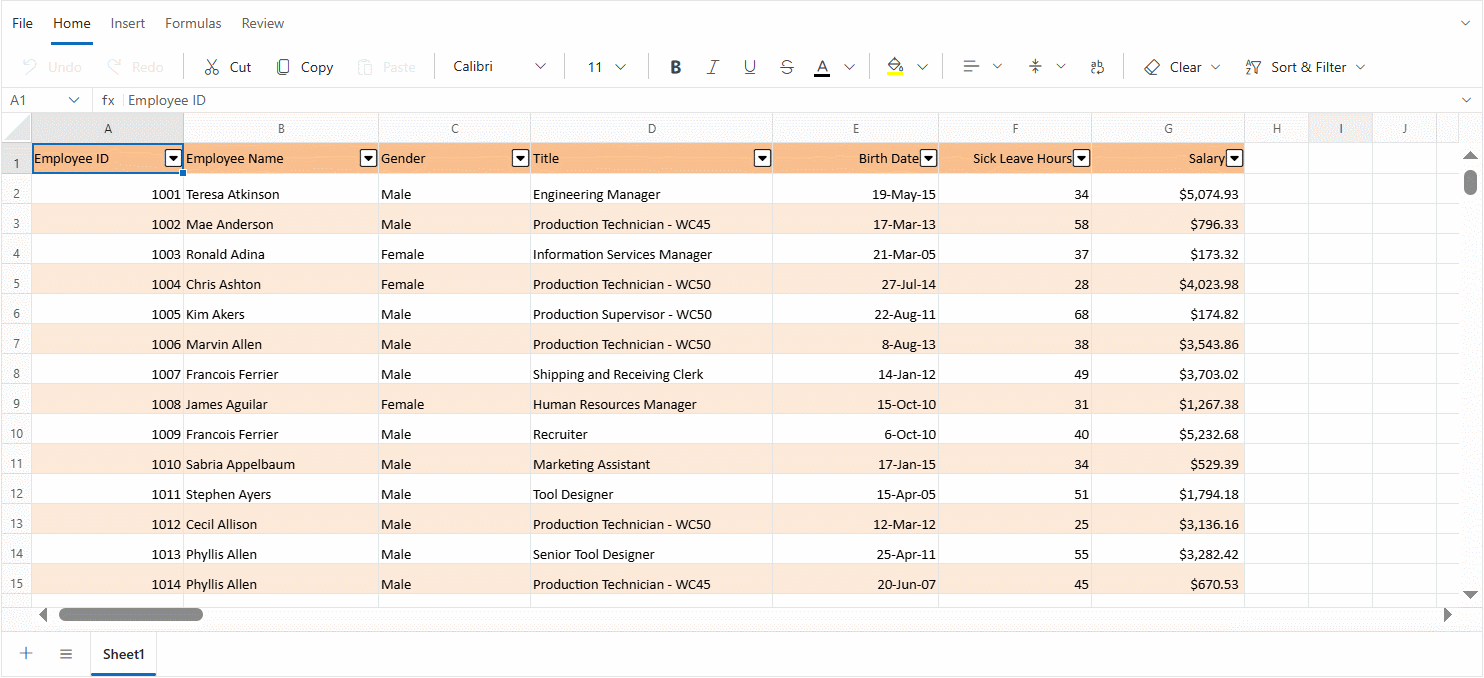Open the Salary filter dropdown
Viewport: 1484px width, 678px height.
[1234, 158]
